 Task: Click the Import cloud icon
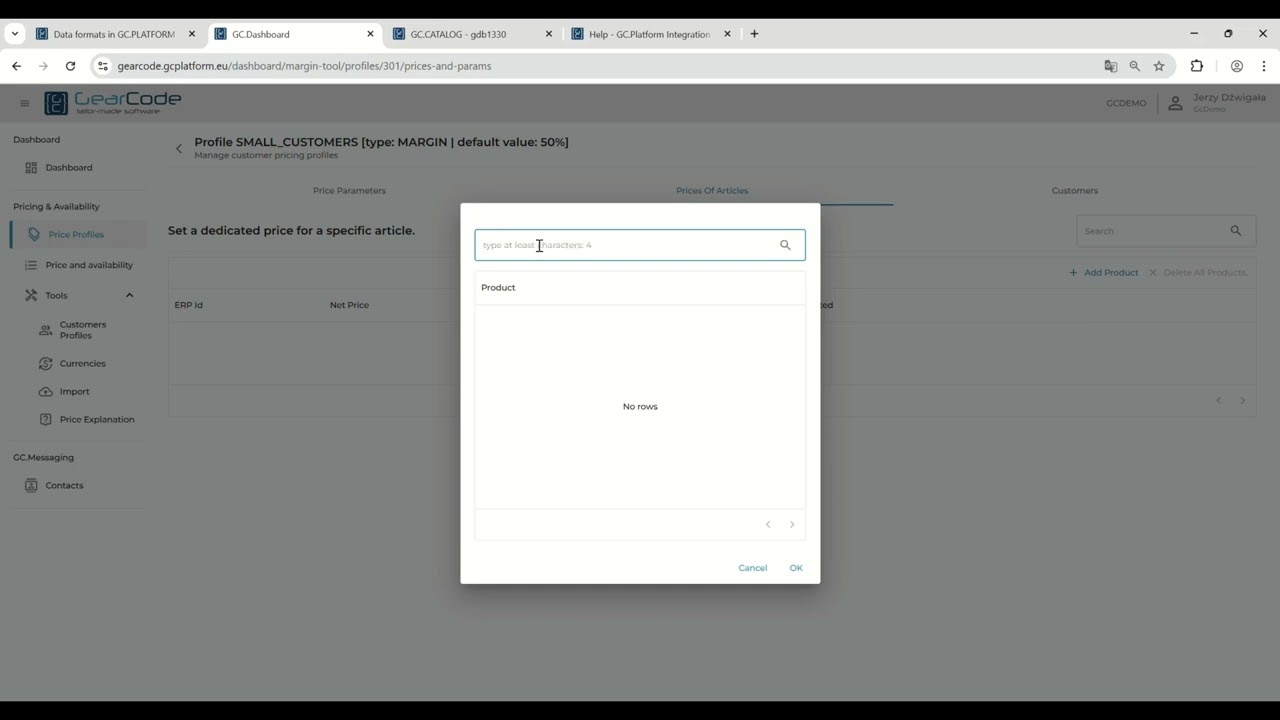(45, 391)
